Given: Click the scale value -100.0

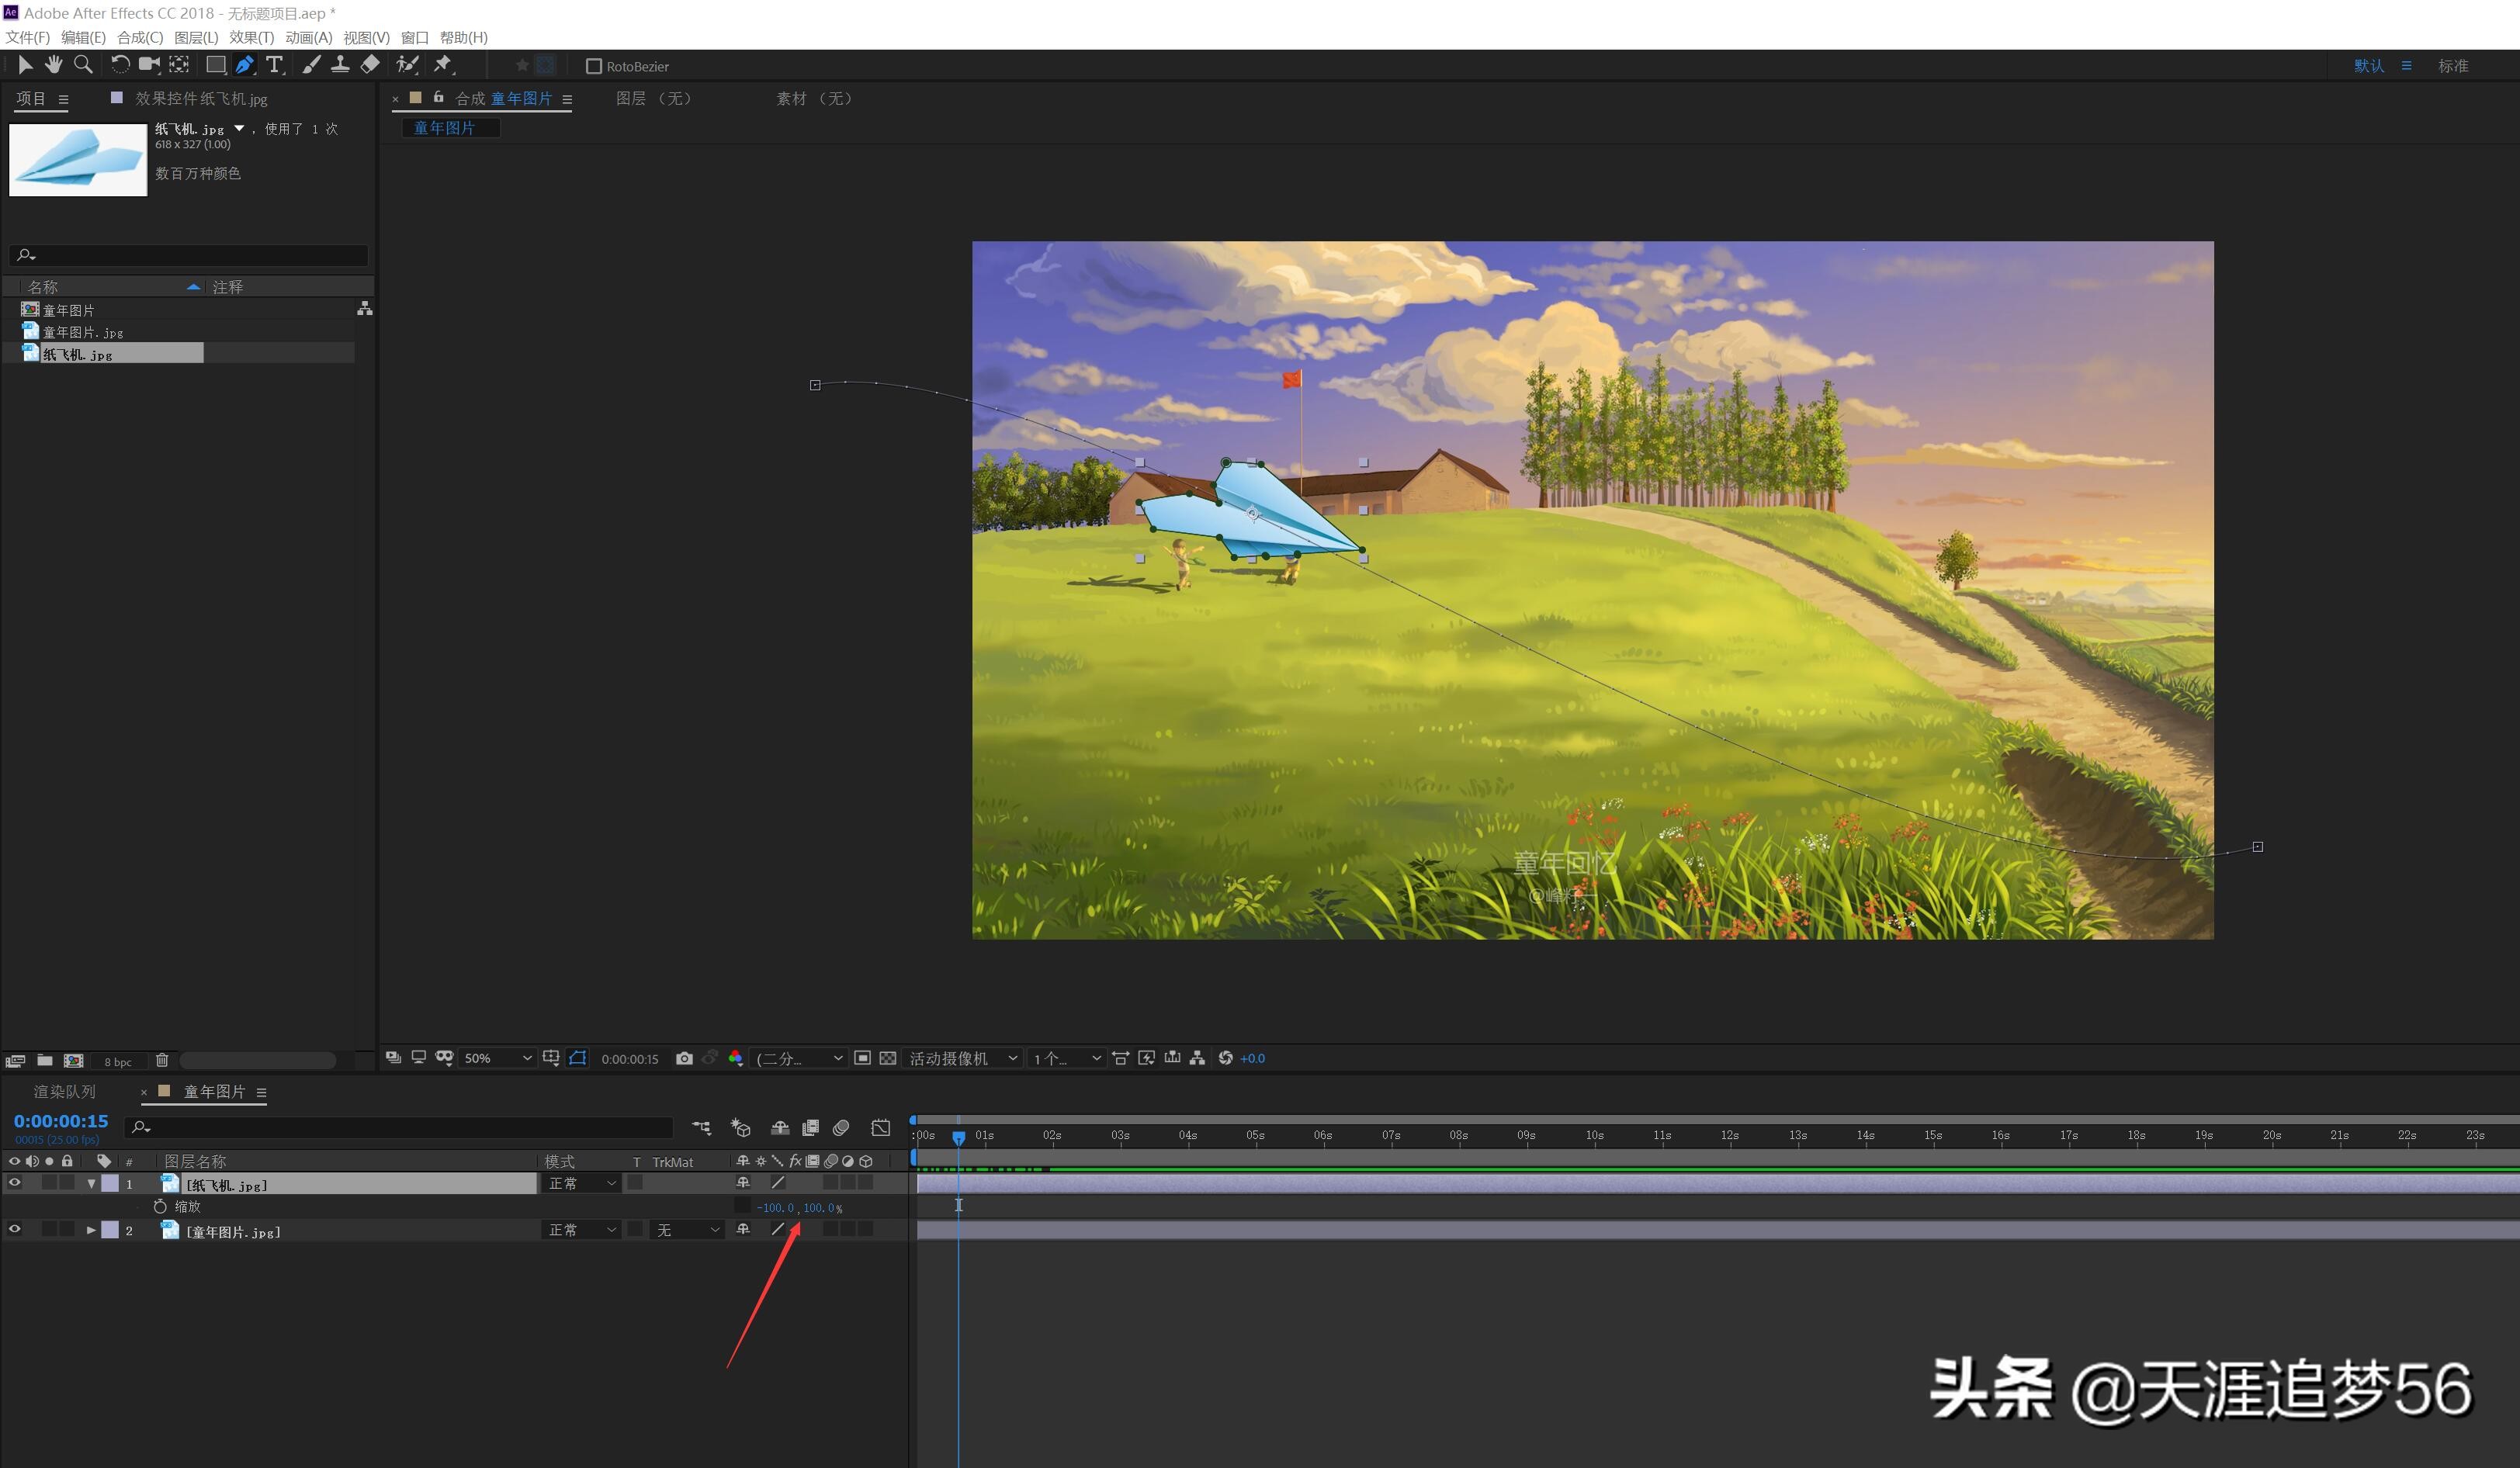Looking at the screenshot, I should click(775, 1208).
